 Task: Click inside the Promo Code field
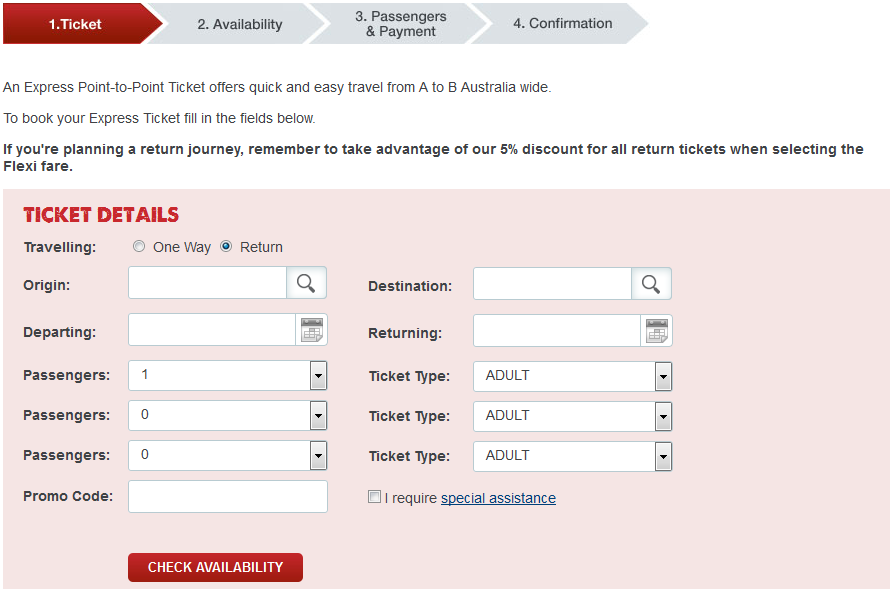(227, 496)
